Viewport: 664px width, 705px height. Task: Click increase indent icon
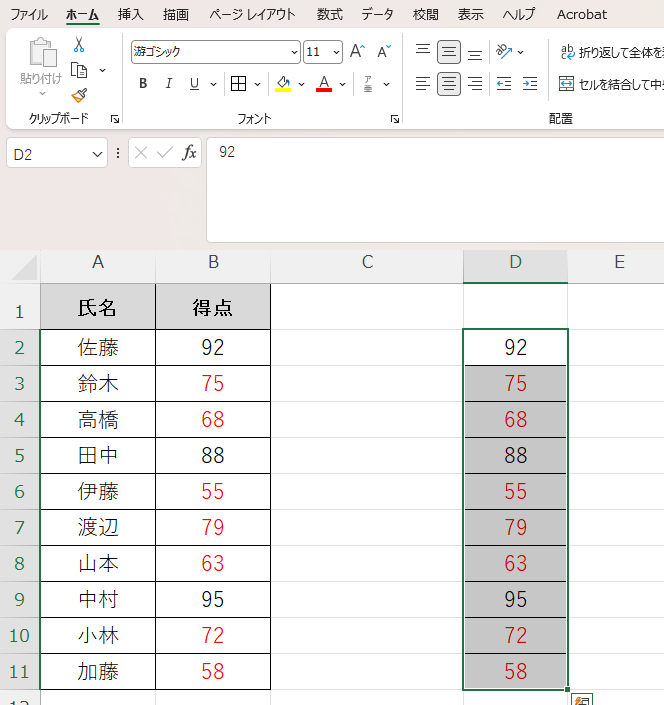pyautogui.click(x=530, y=84)
